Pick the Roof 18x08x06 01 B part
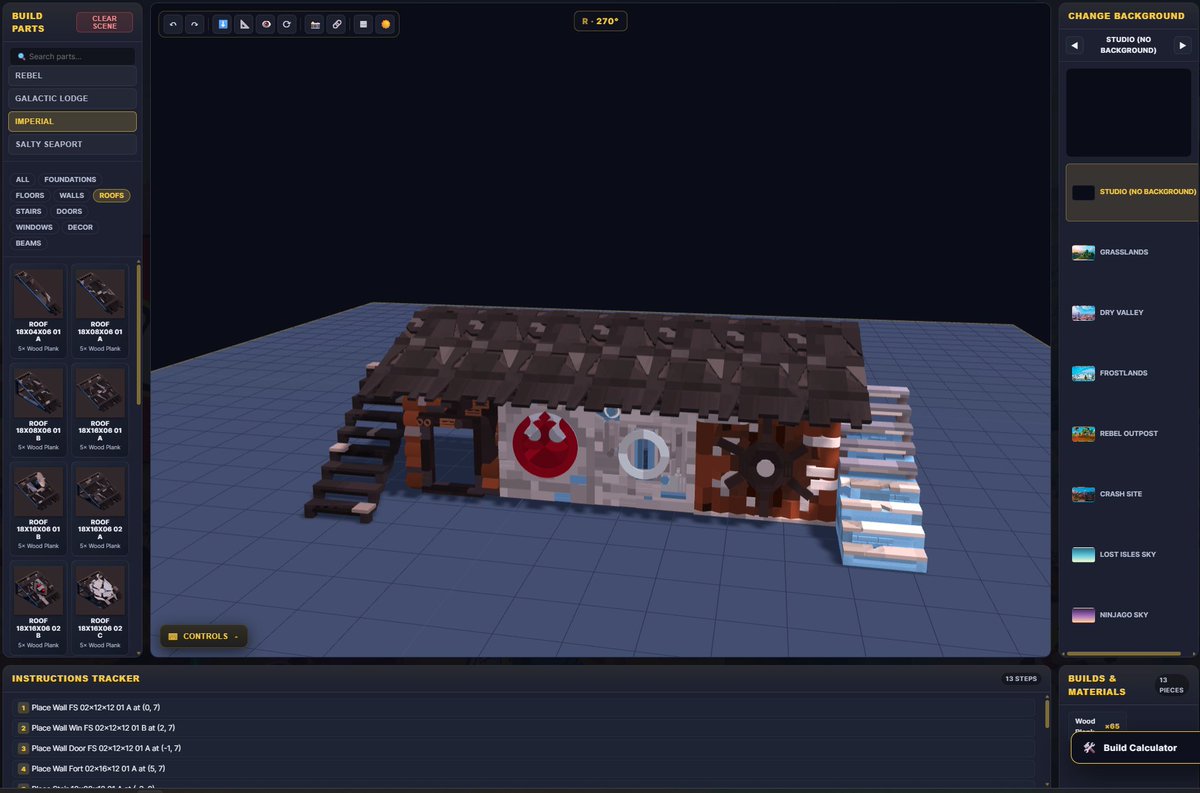The image size is (1200, 793). click(39, 409)
